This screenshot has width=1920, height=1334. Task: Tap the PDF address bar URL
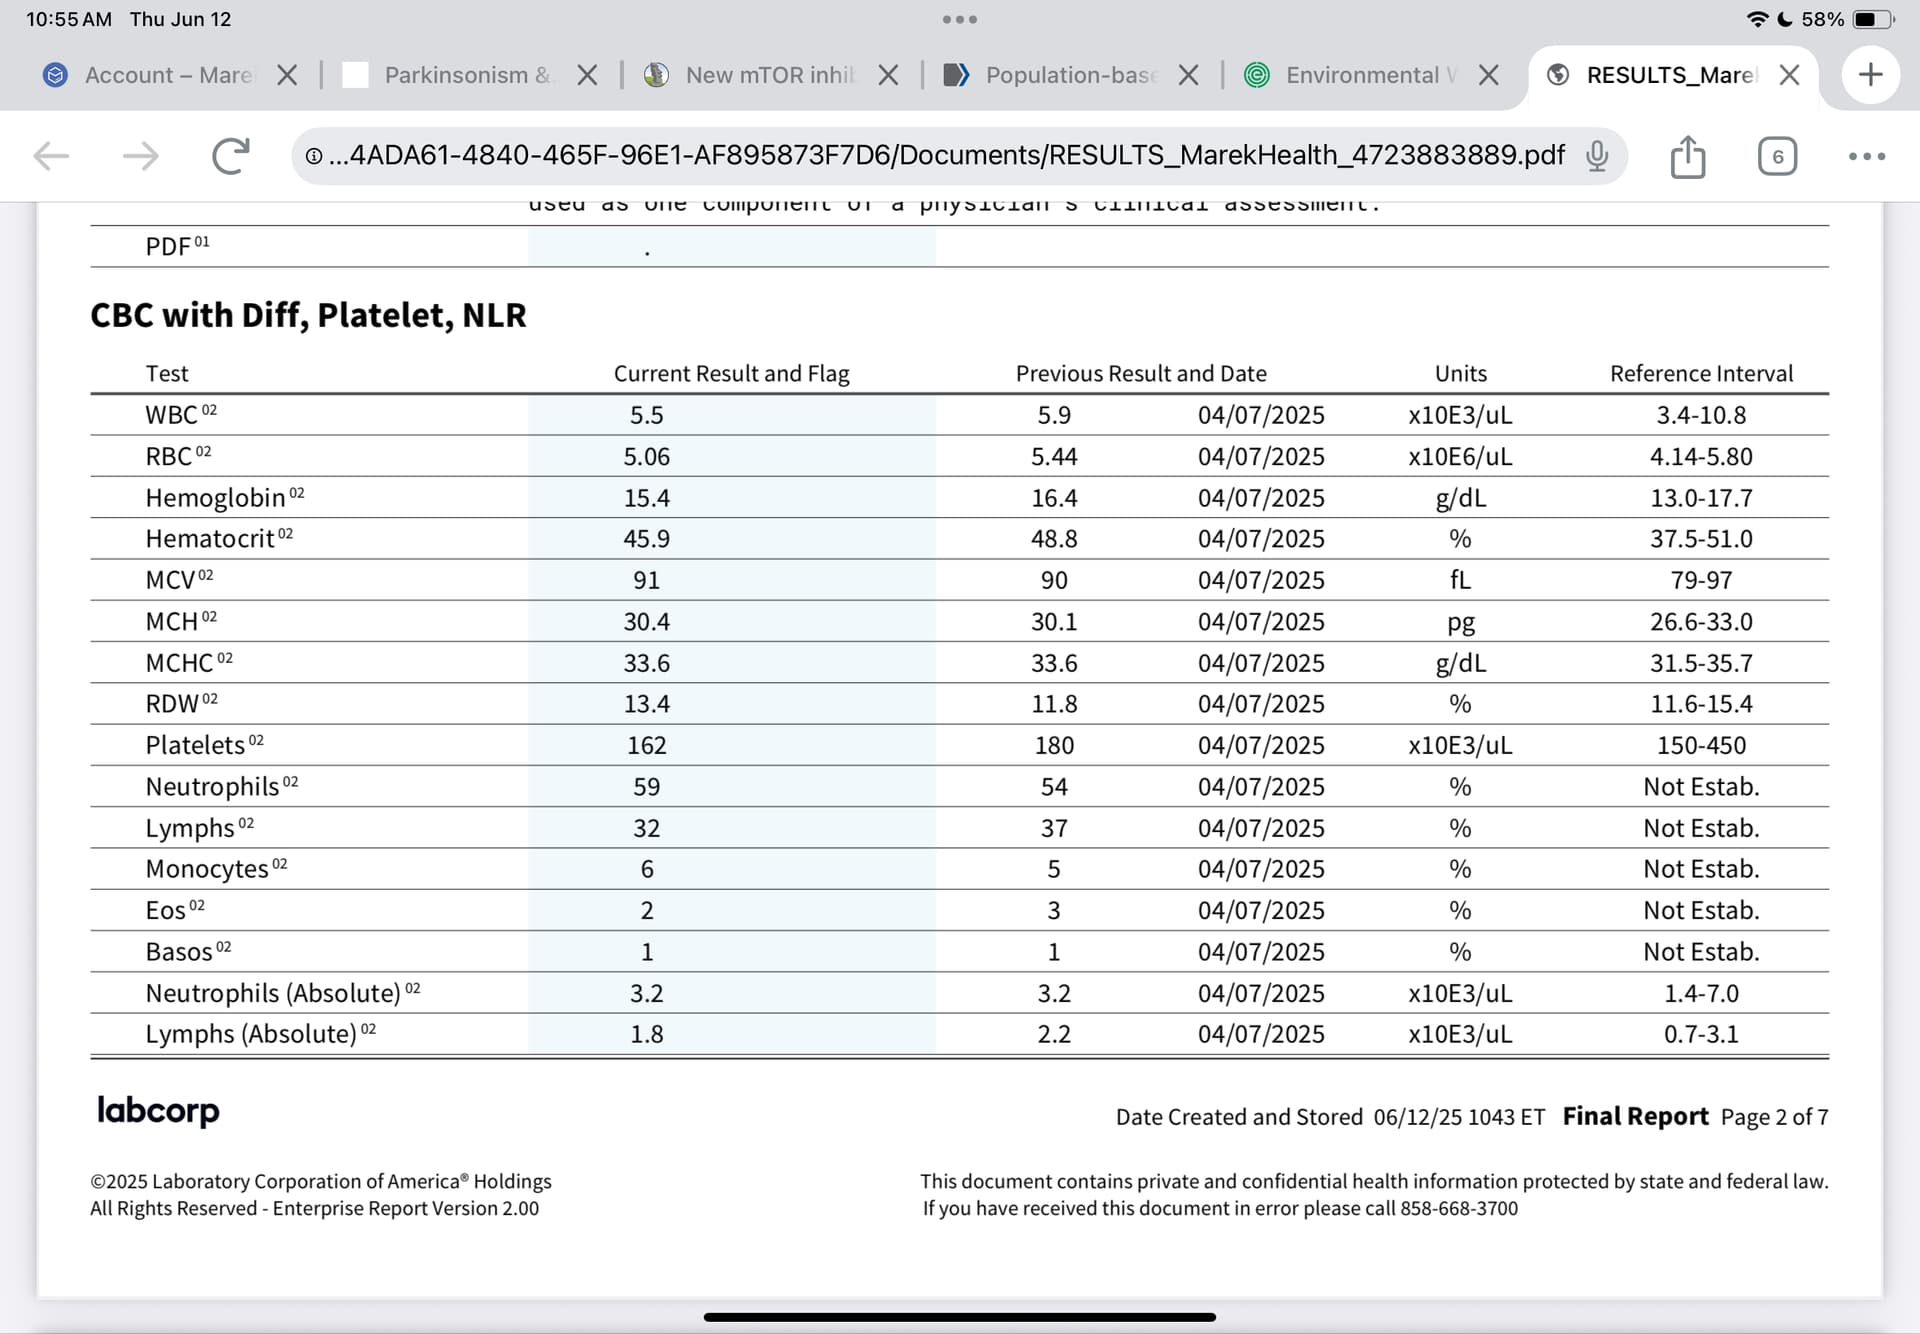point(947,155)
